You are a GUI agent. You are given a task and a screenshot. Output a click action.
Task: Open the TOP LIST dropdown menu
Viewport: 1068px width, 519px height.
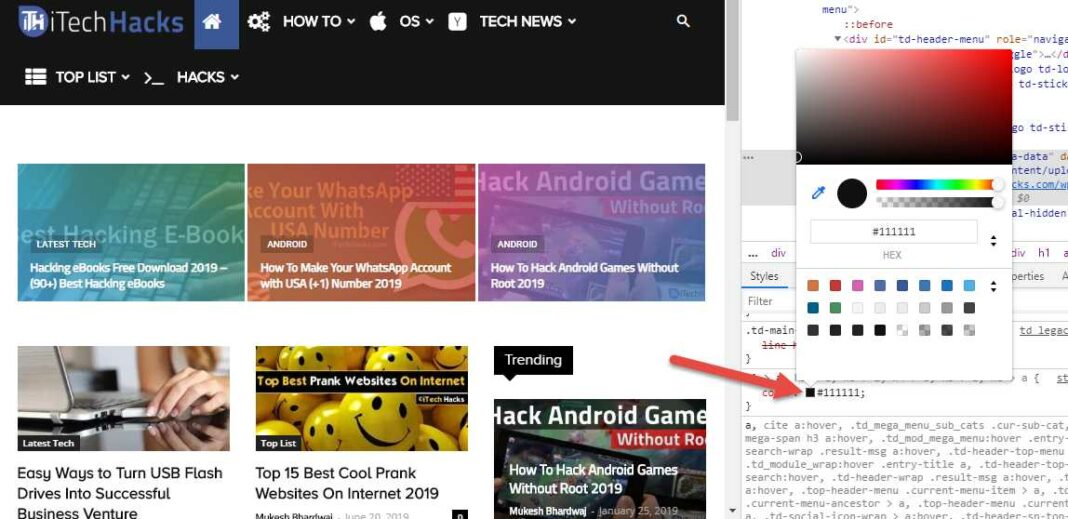tap(92, 77)
